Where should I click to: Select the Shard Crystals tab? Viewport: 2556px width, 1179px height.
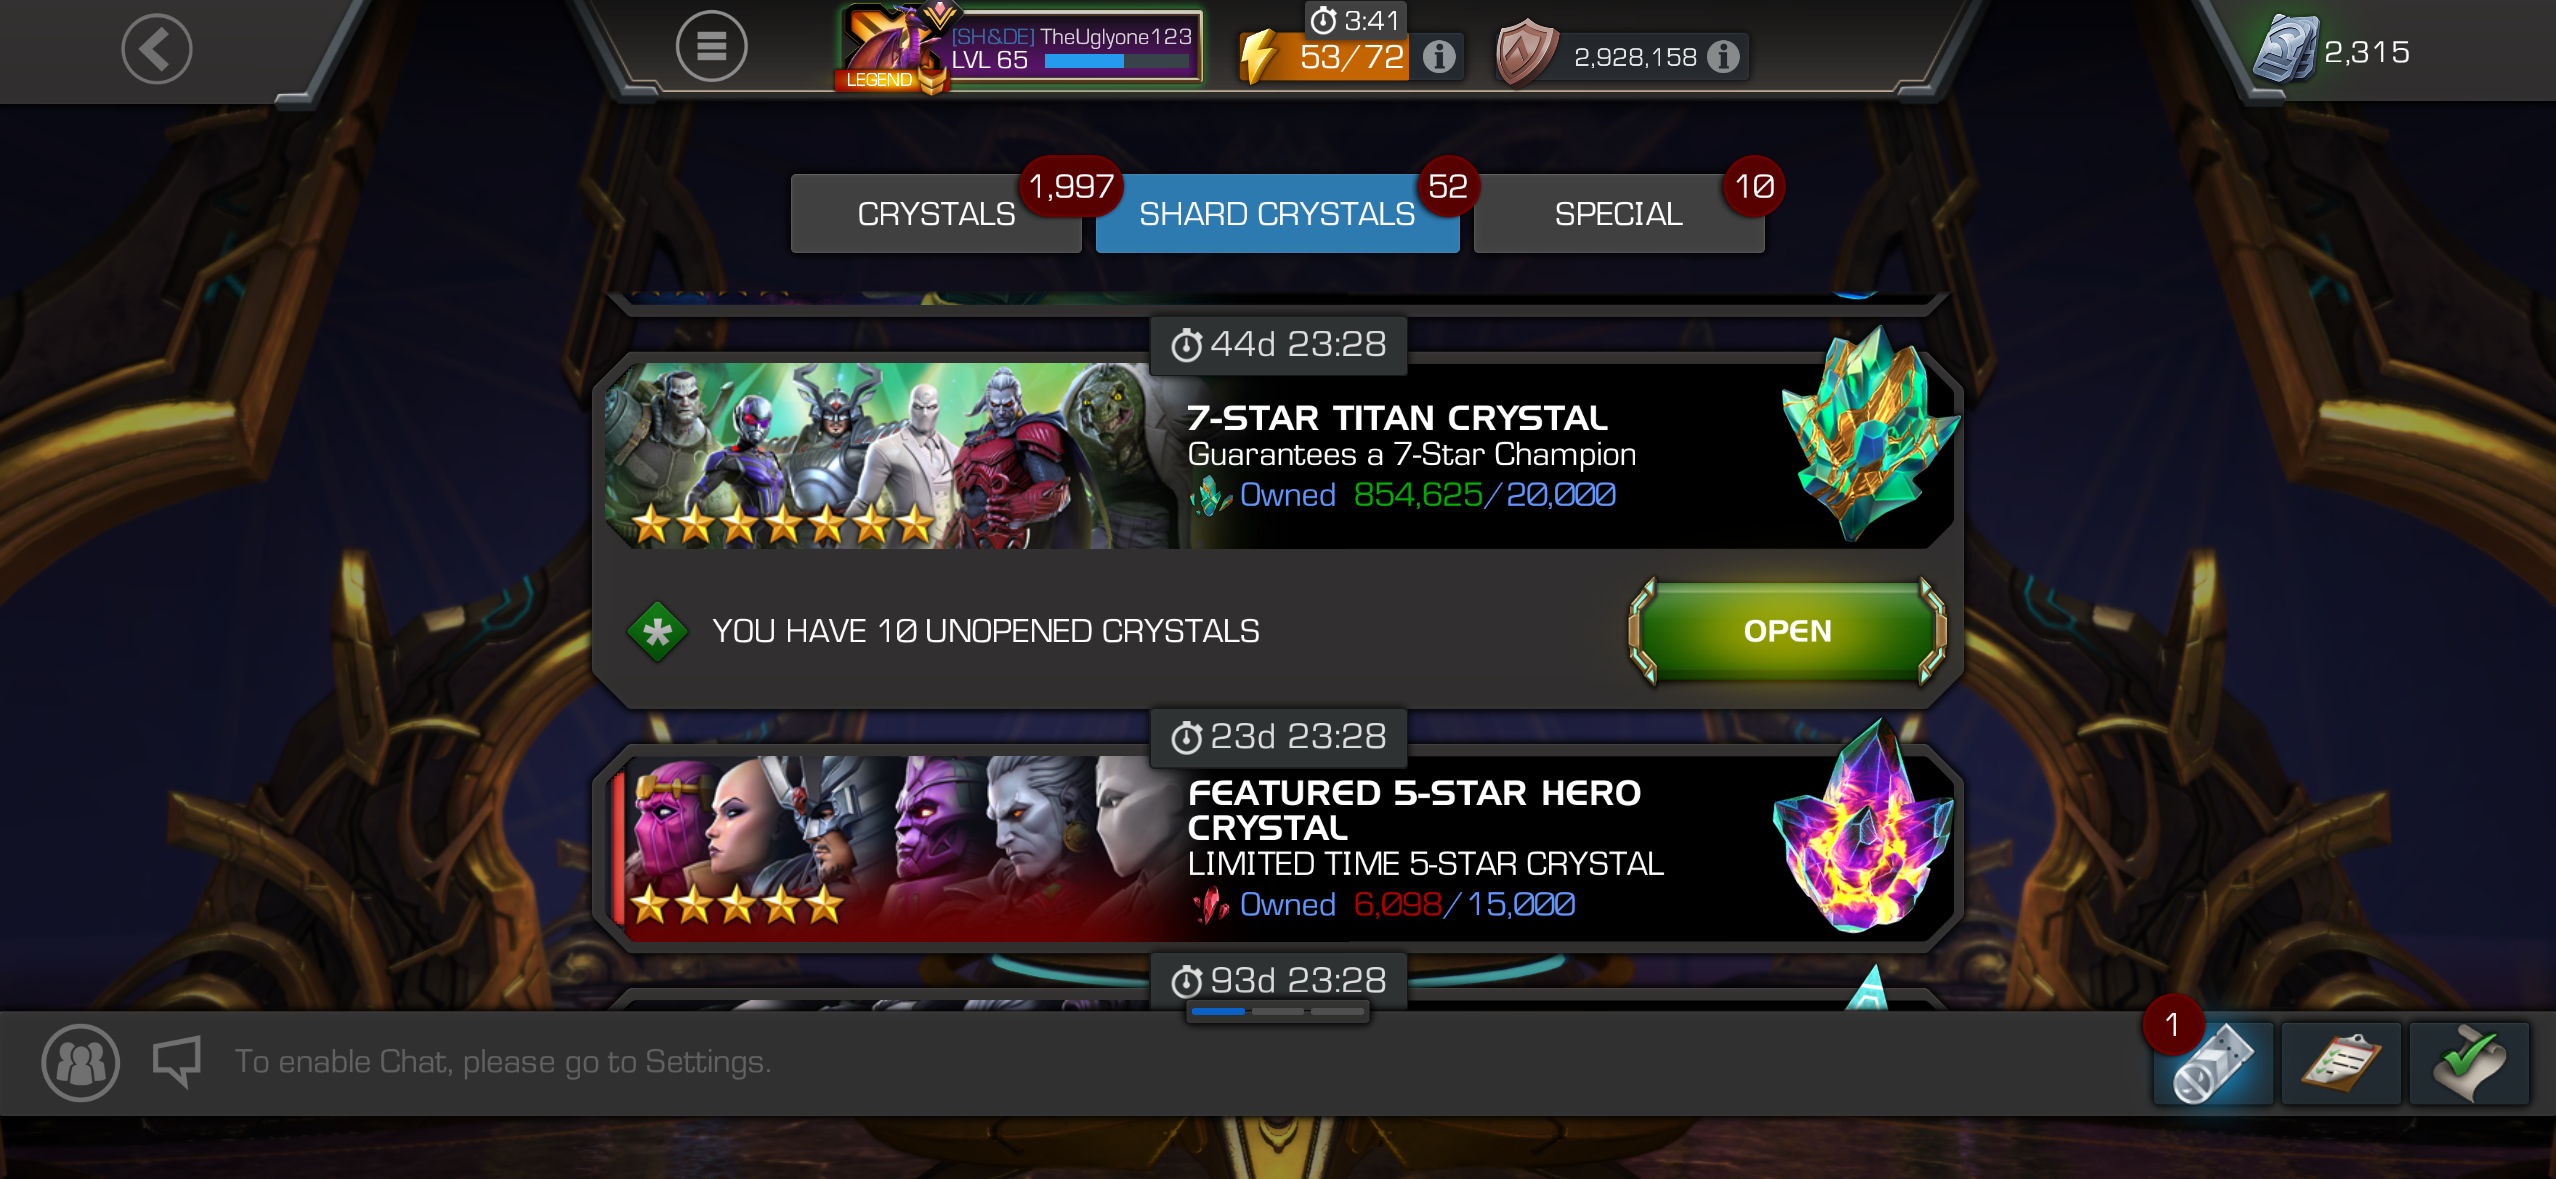point(1277,214)
